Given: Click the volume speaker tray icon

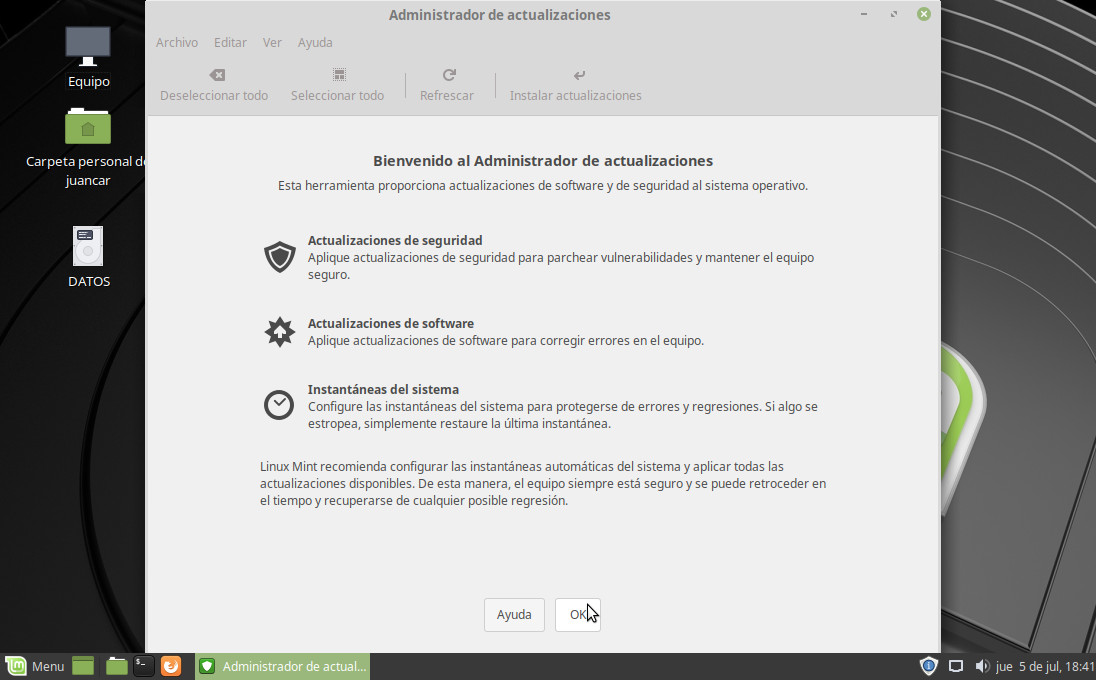Looking at the screenshot, I should [x=981, y=666].
